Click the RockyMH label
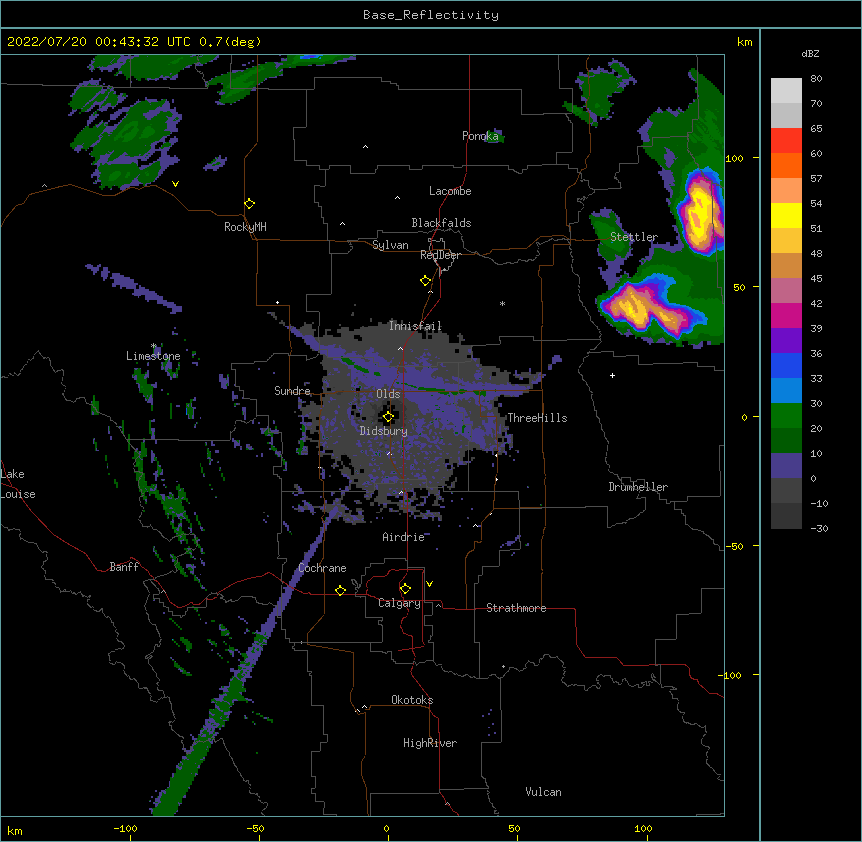The image size is (862, 842). [x=245, y=227]
